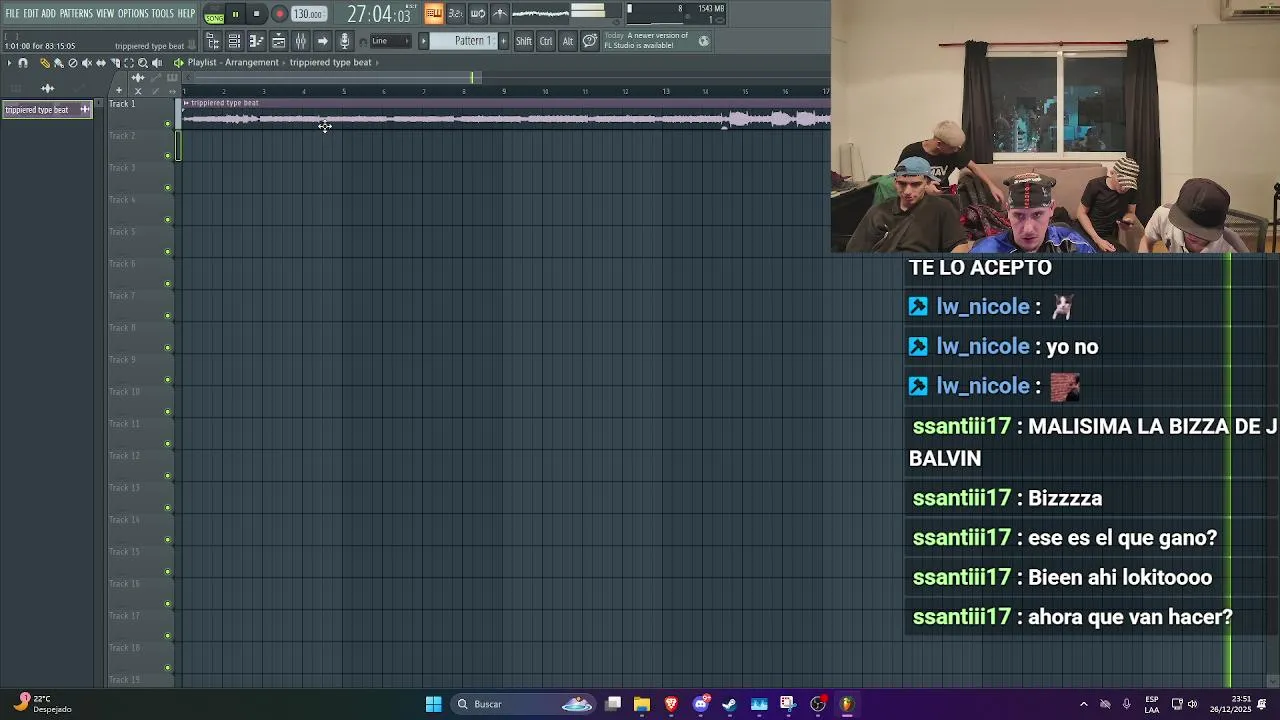Toggle SONG pattern mode button
The width and height of the screenshot is (1280, 720).
pos(214,19)
